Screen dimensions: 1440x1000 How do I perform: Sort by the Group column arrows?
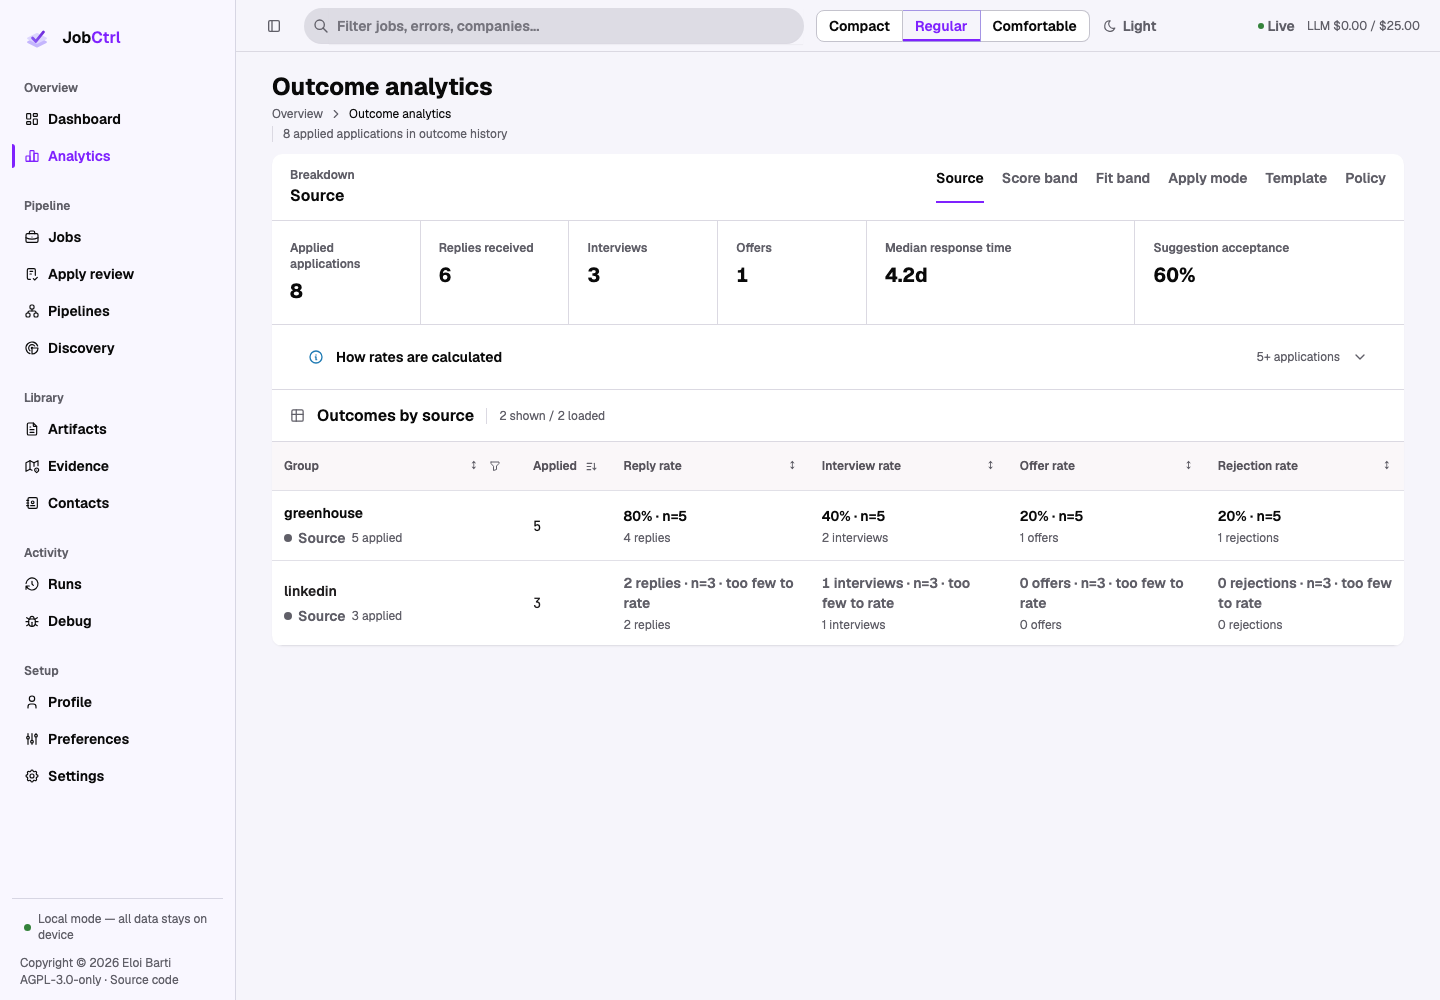coord(474,465)
